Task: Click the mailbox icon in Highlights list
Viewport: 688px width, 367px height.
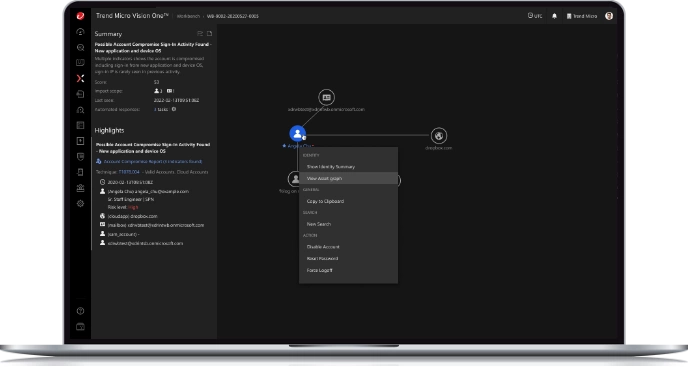Action: (102, 225)
